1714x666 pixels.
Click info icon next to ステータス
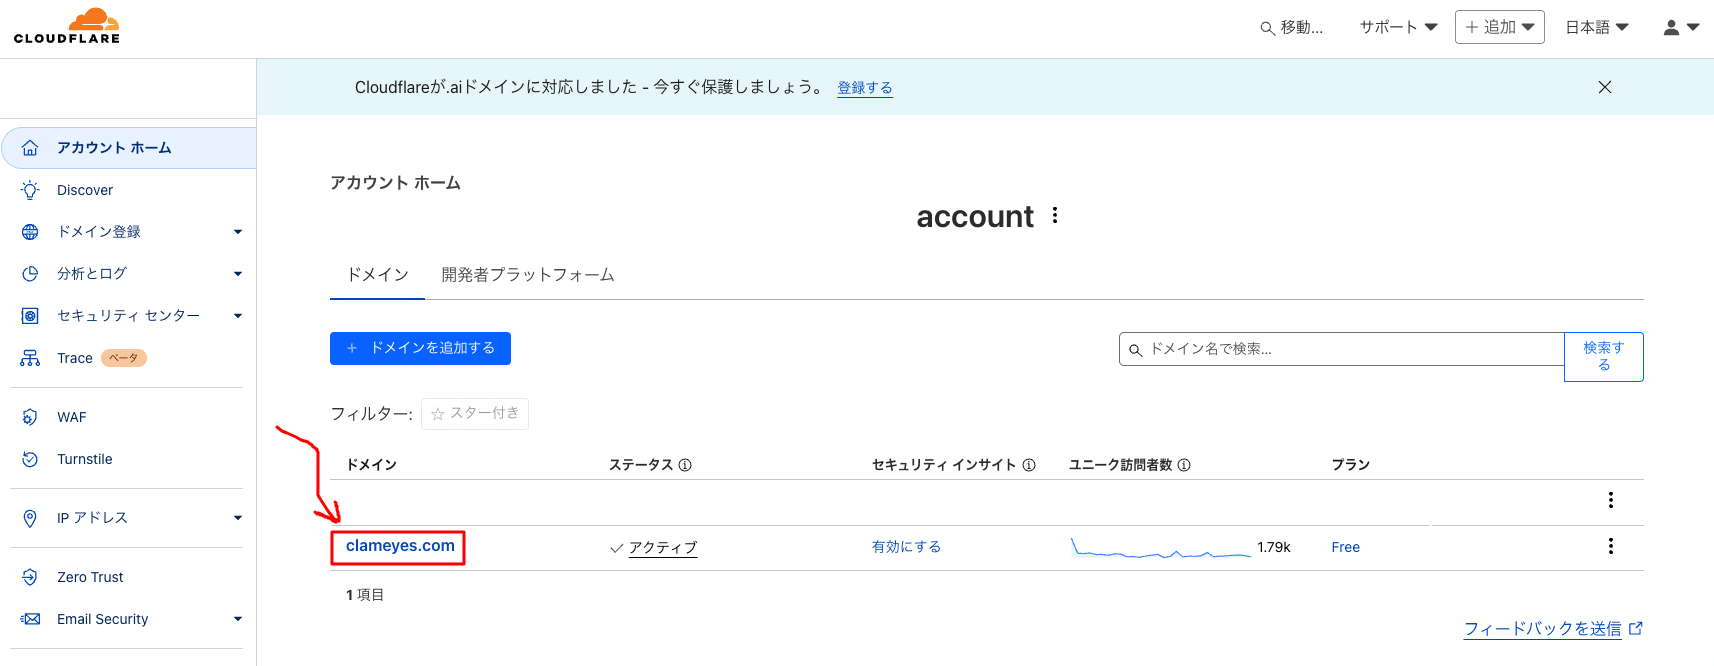tap(685, 465)
